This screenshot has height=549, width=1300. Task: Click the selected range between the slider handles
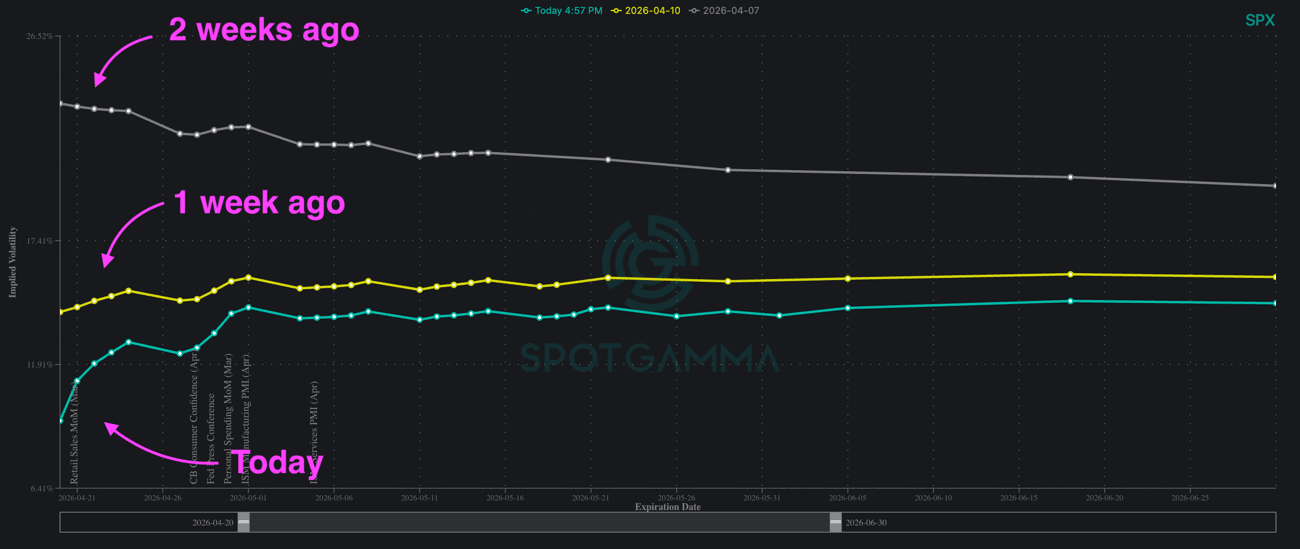click(x=540, y=522)
